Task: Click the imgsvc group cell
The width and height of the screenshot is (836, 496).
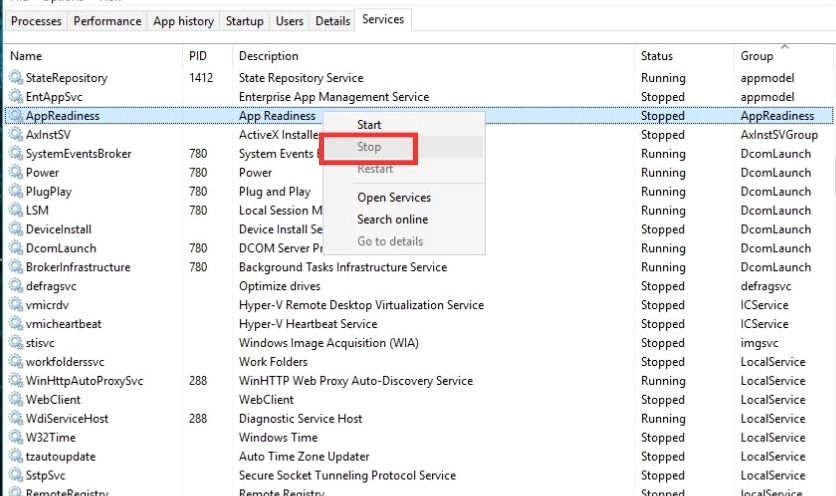Action: (x=759, y=343)
